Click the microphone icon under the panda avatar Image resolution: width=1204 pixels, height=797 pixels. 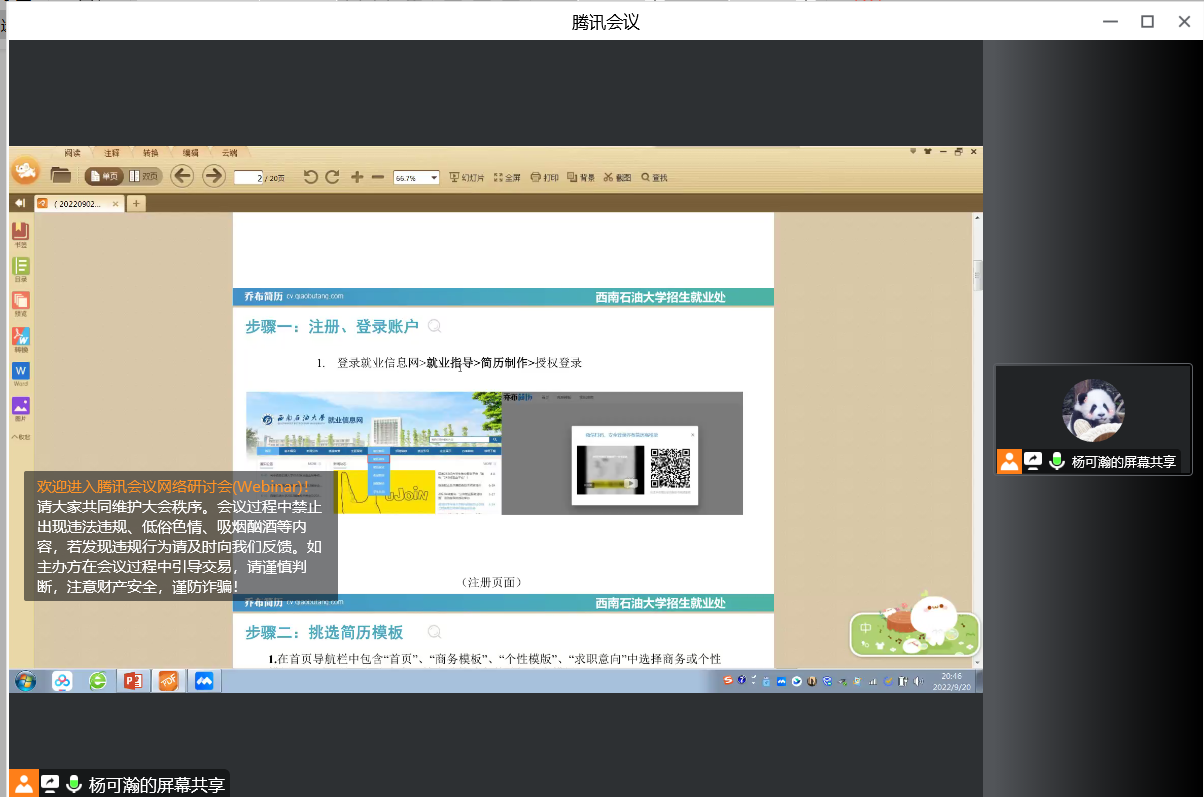[1057, 461]
